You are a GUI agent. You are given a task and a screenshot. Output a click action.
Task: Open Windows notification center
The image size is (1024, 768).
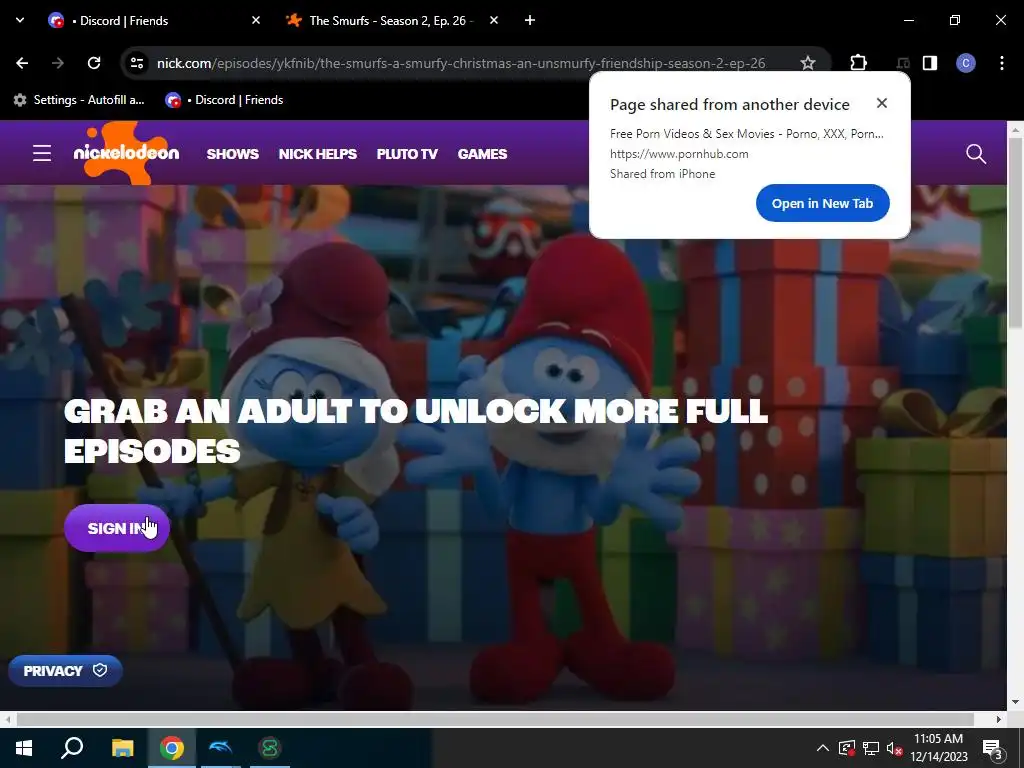pyautogui.click(x=993, y=748)
